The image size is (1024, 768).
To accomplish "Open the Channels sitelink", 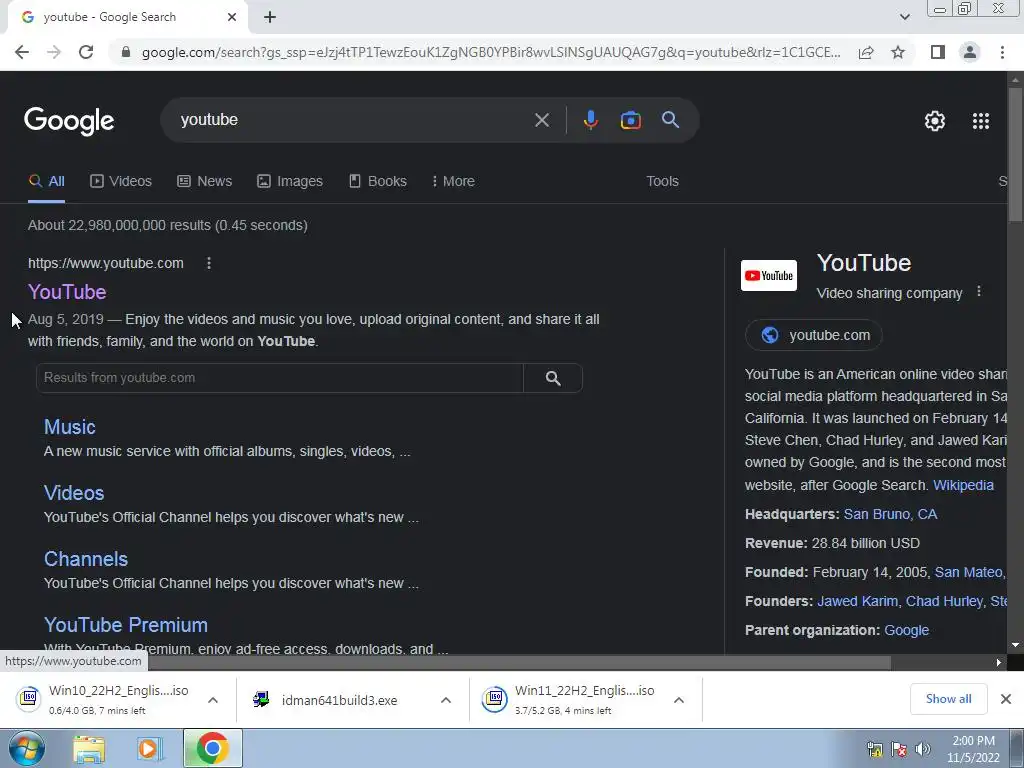I will coord(86,559).
